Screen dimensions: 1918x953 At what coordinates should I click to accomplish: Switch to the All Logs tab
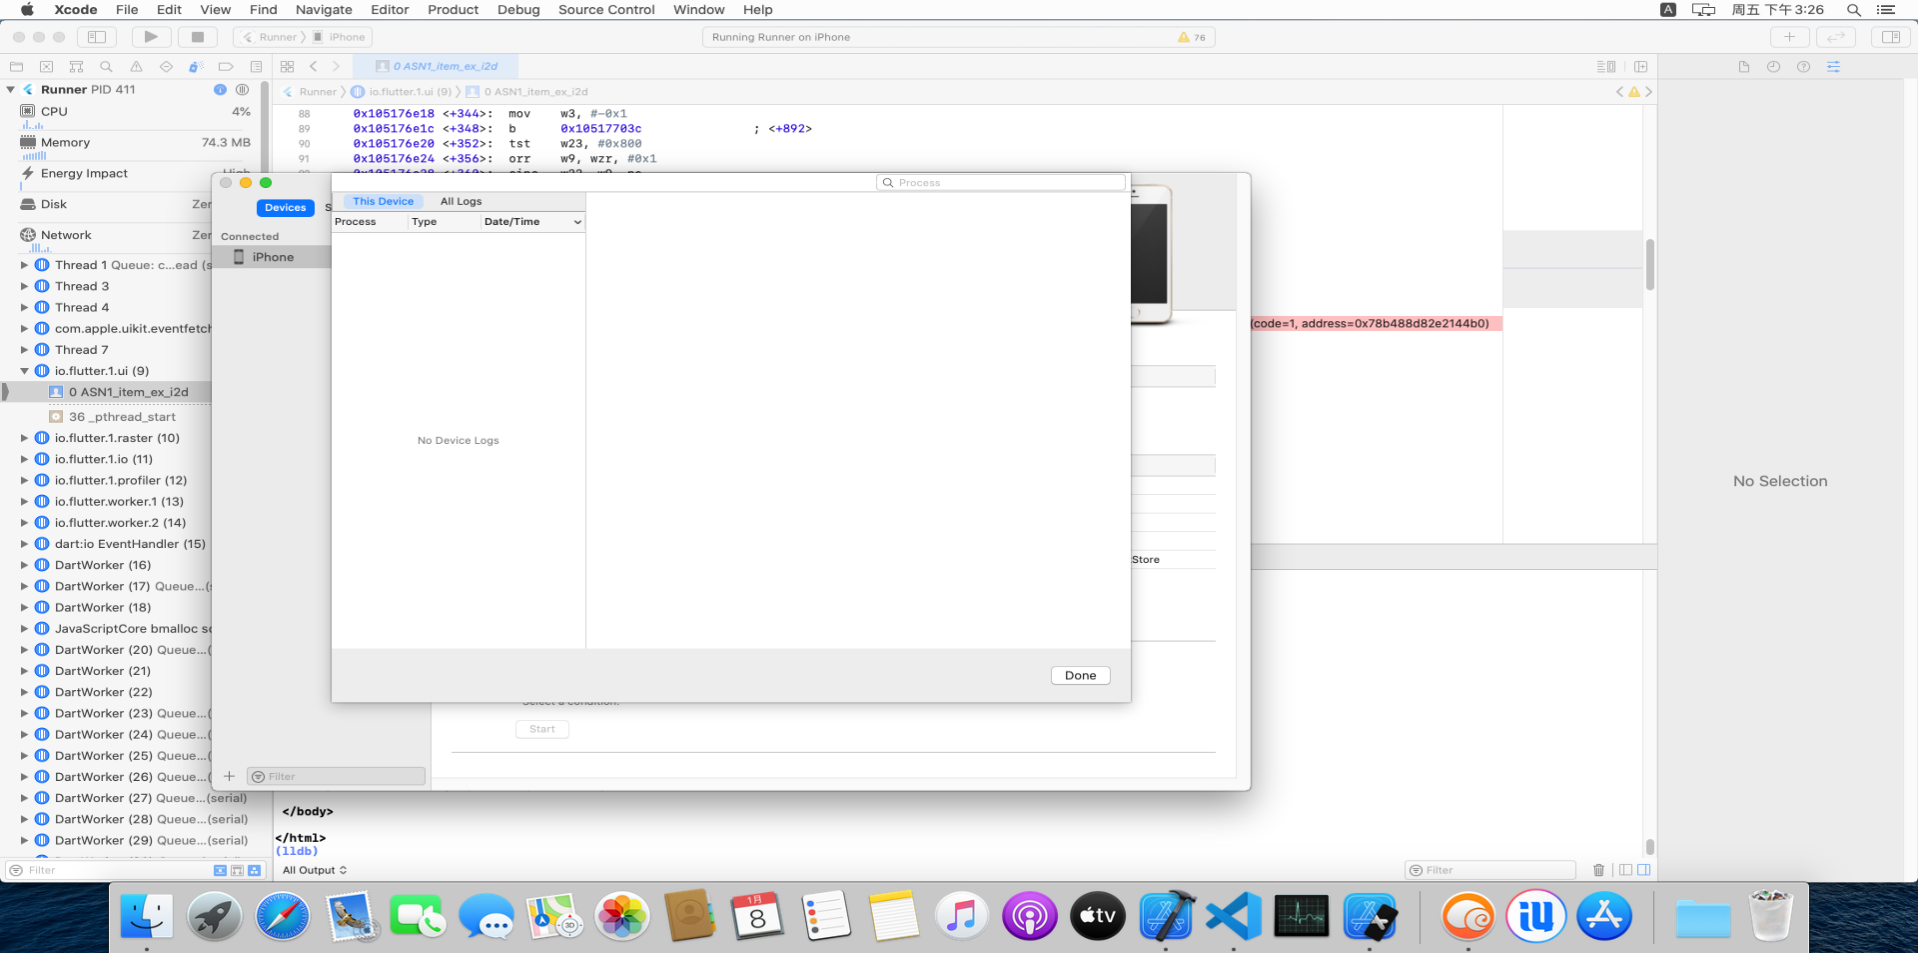pos(461,201)
